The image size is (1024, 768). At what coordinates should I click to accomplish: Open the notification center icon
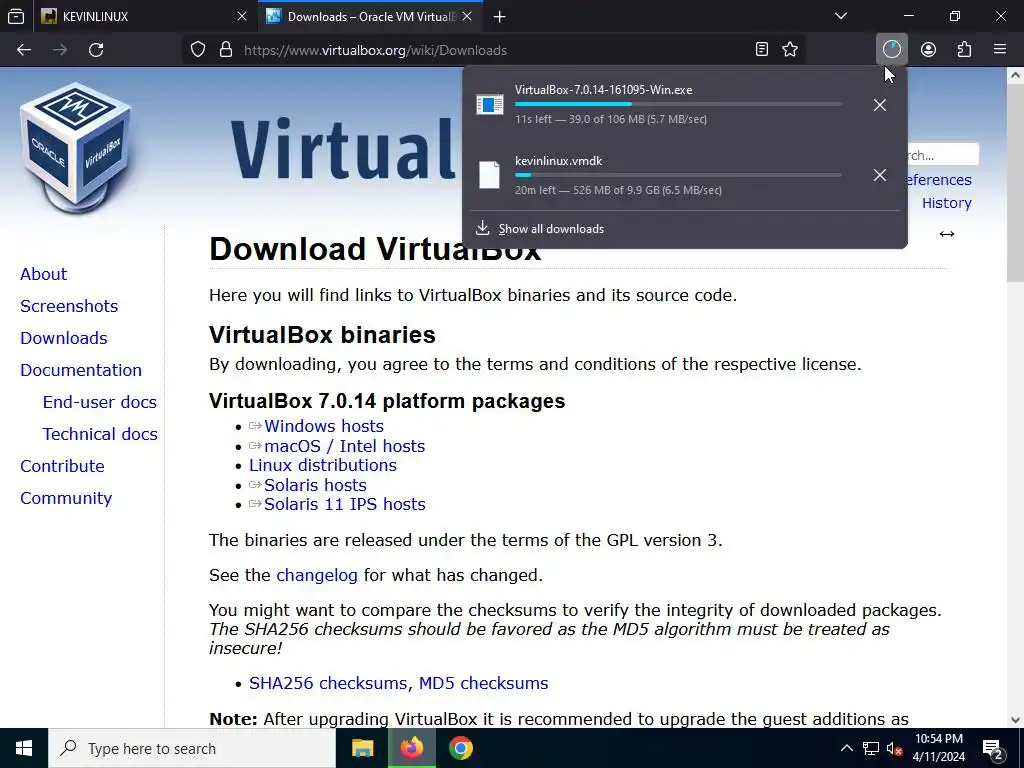(993, 750)
